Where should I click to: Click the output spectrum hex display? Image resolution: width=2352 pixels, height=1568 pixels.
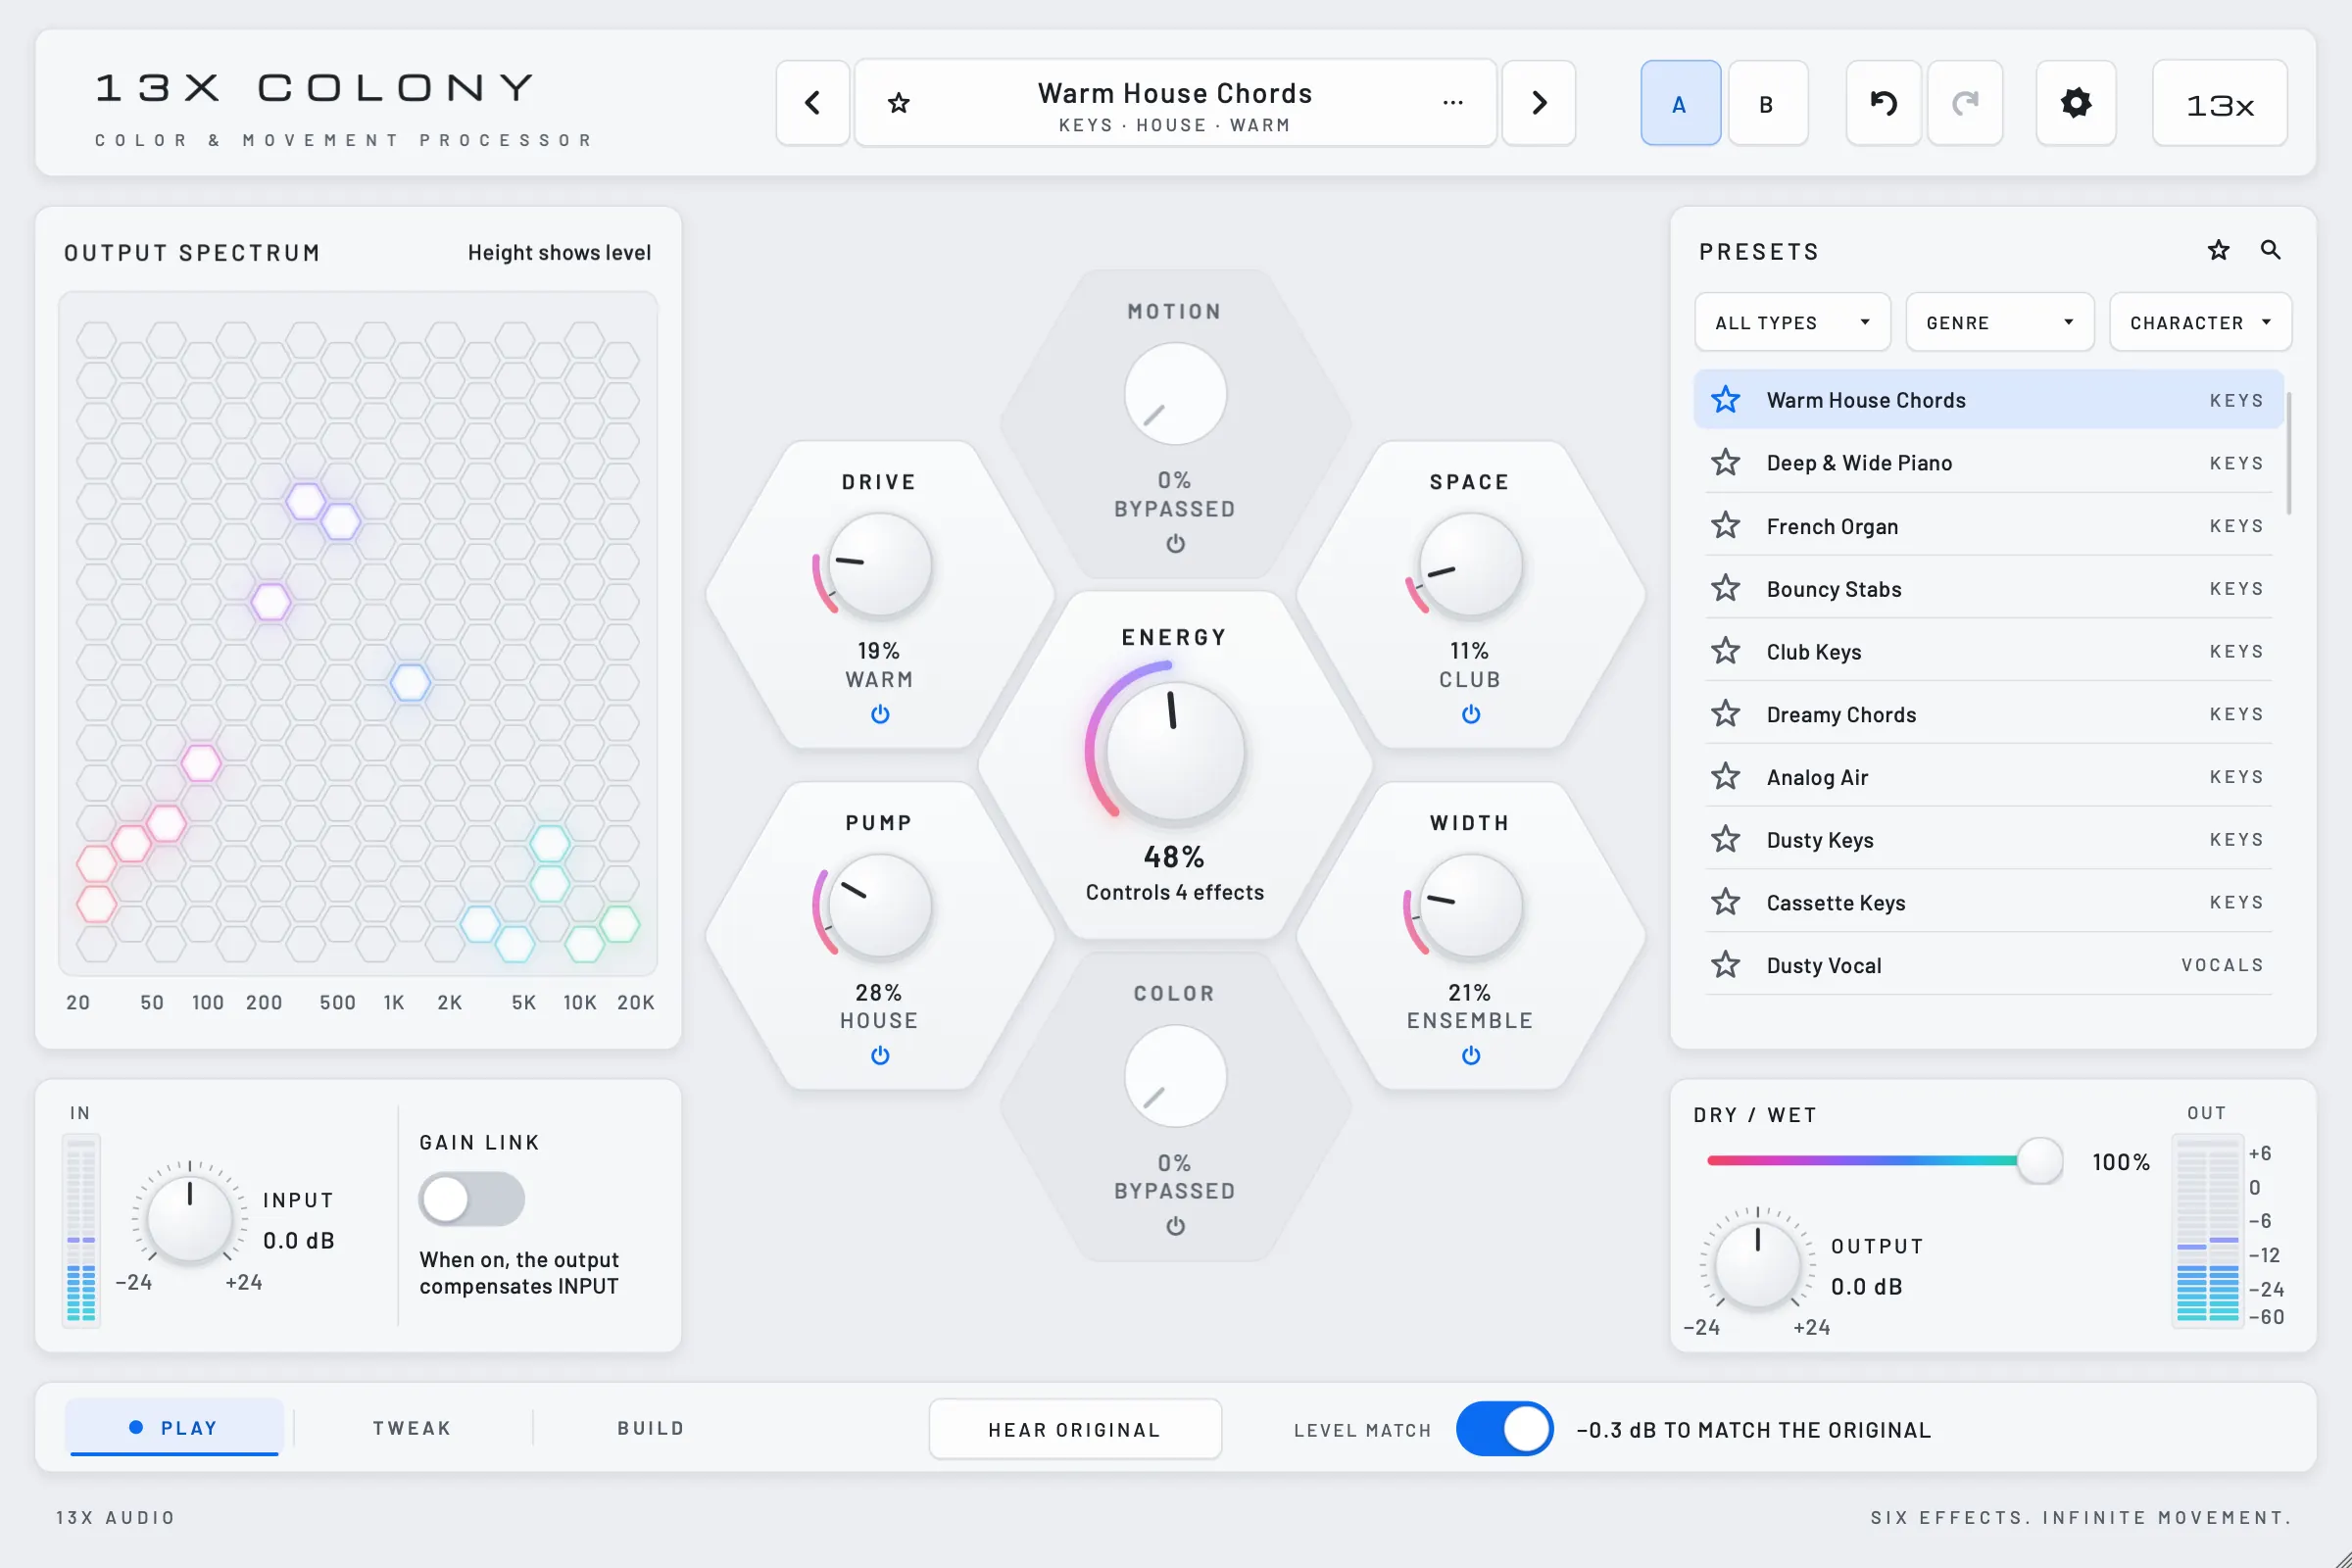coord(358,634)
